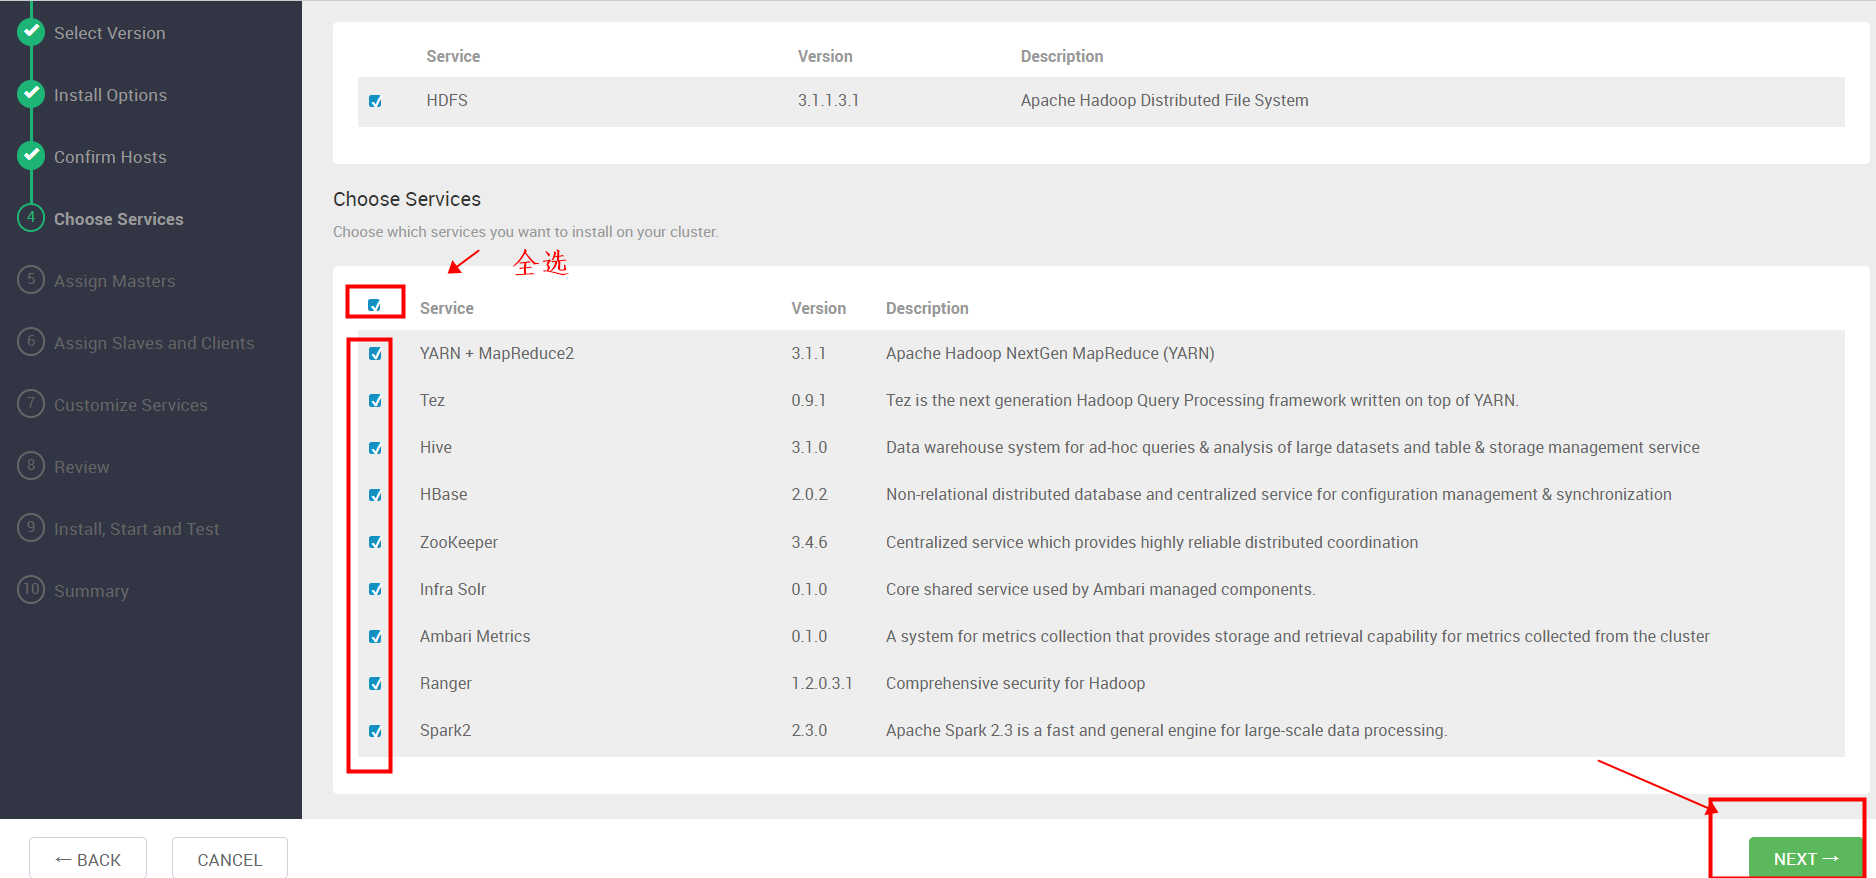Click 'Apache Hadoop Distributed File System' description
Viewport: 1876px width, 878px height.
(1165, 100)
